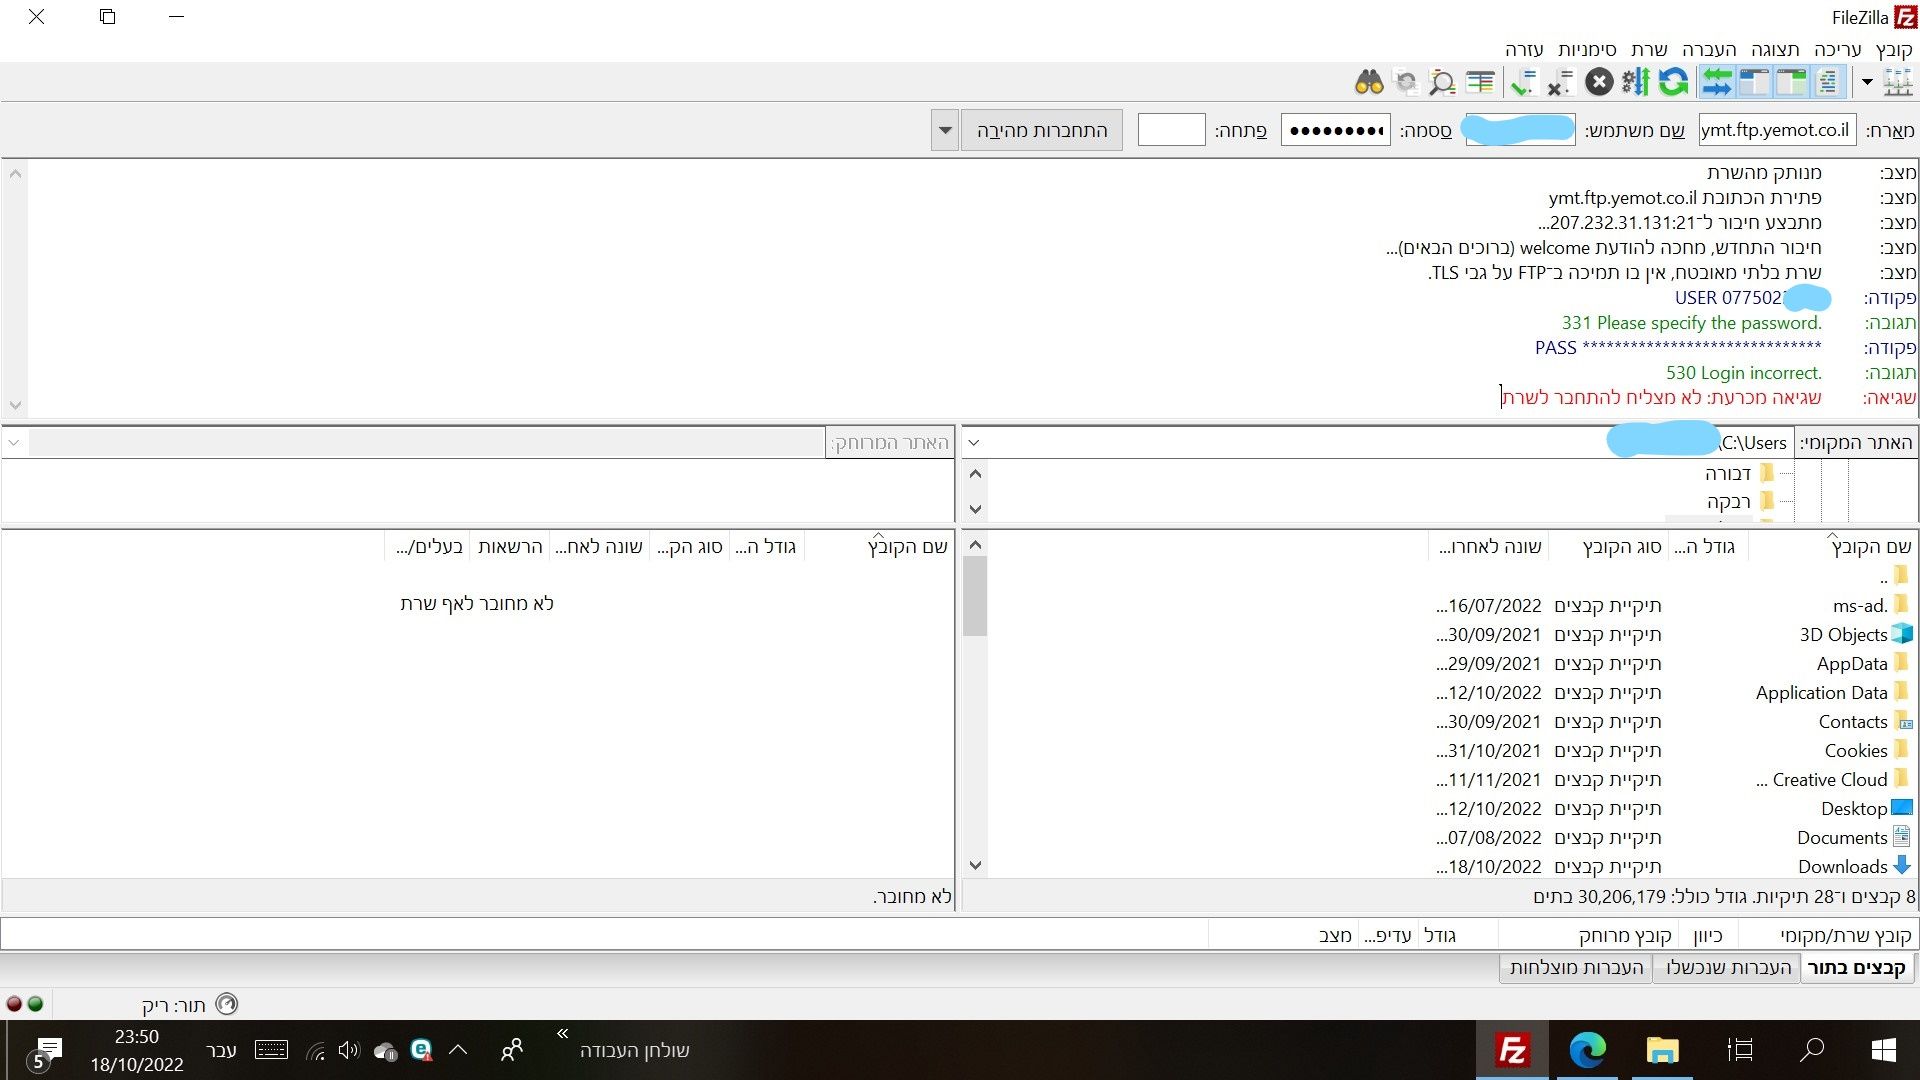Open the Site Manager icon

pos(1897,82)
